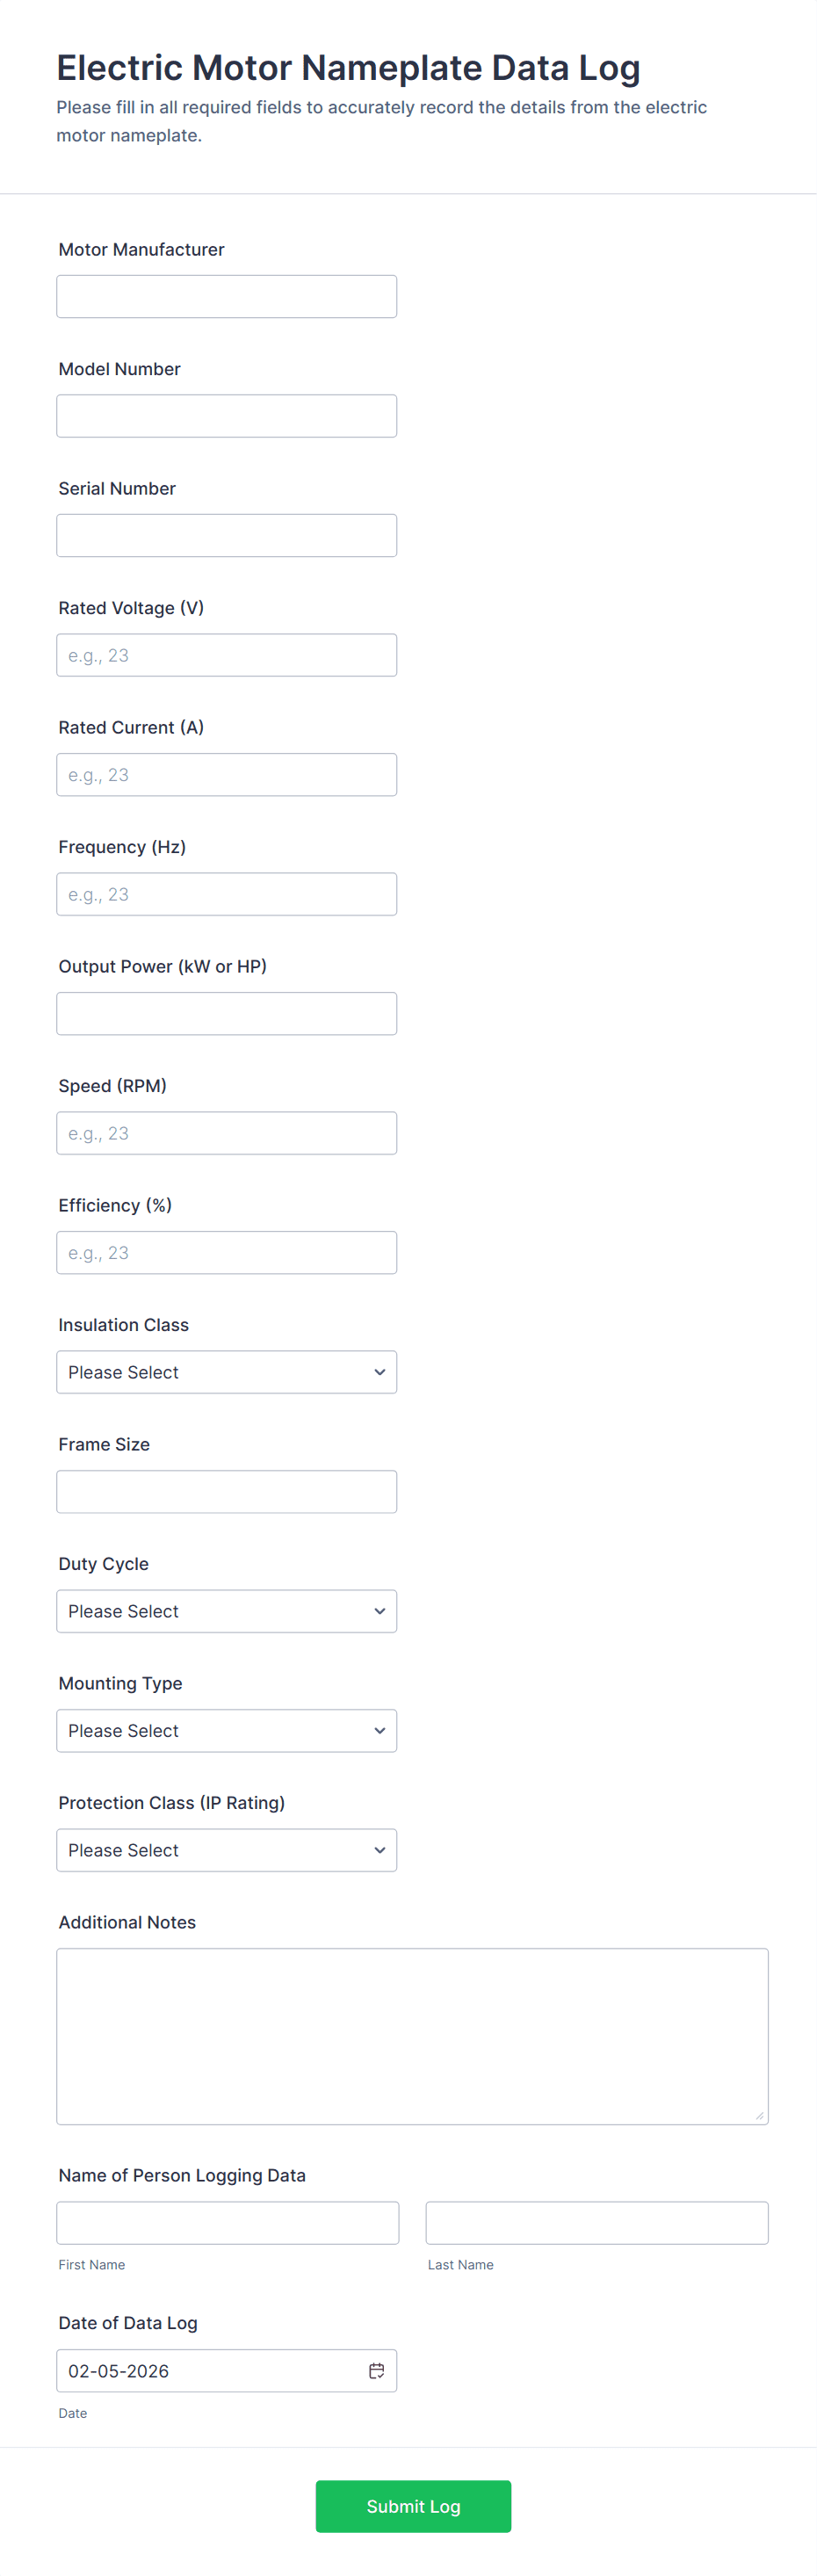Click the Submit Log button
817x2576 pixels.
(413, 2506)
